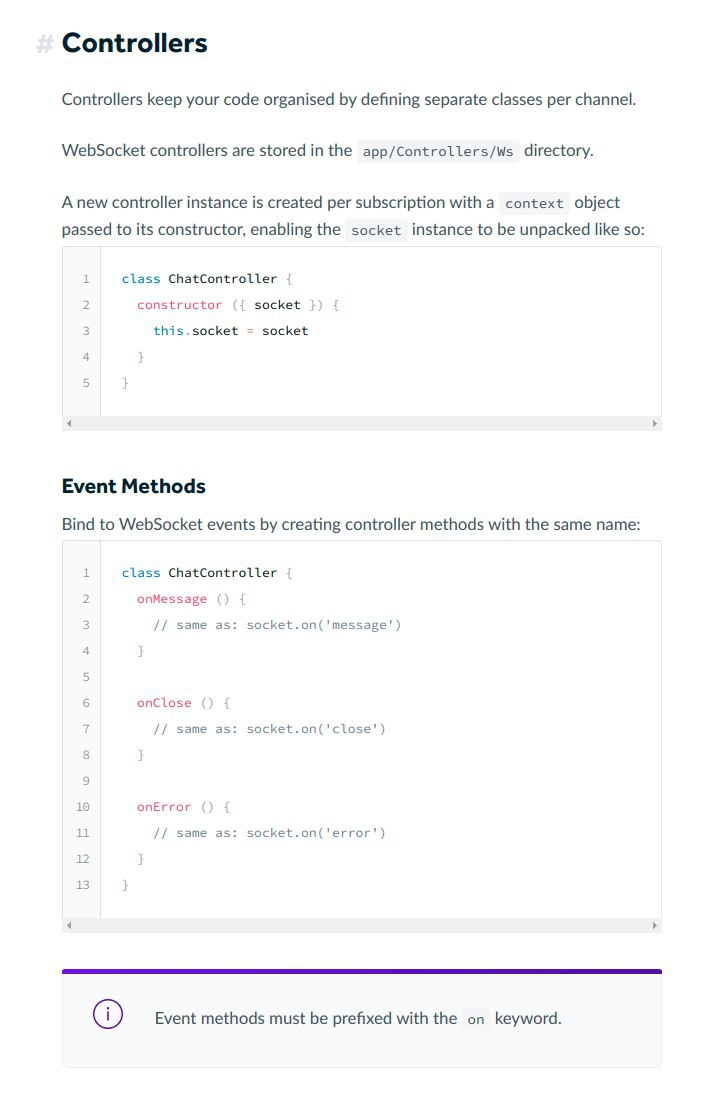Click the left scroll arrow of first code block
This screenshot has width=722, height=1106.
point(68,423)
